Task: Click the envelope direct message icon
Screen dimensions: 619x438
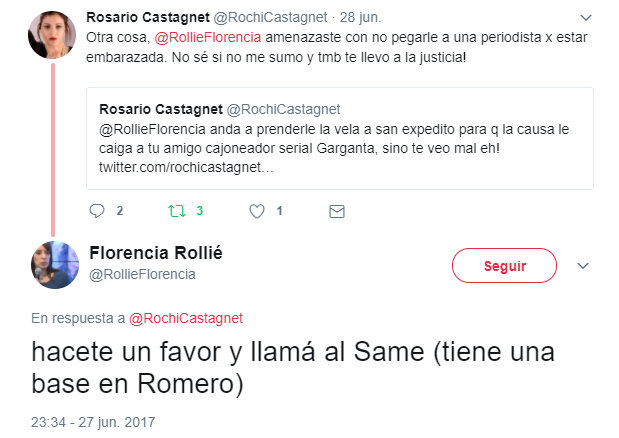Action: pos(337,211)
